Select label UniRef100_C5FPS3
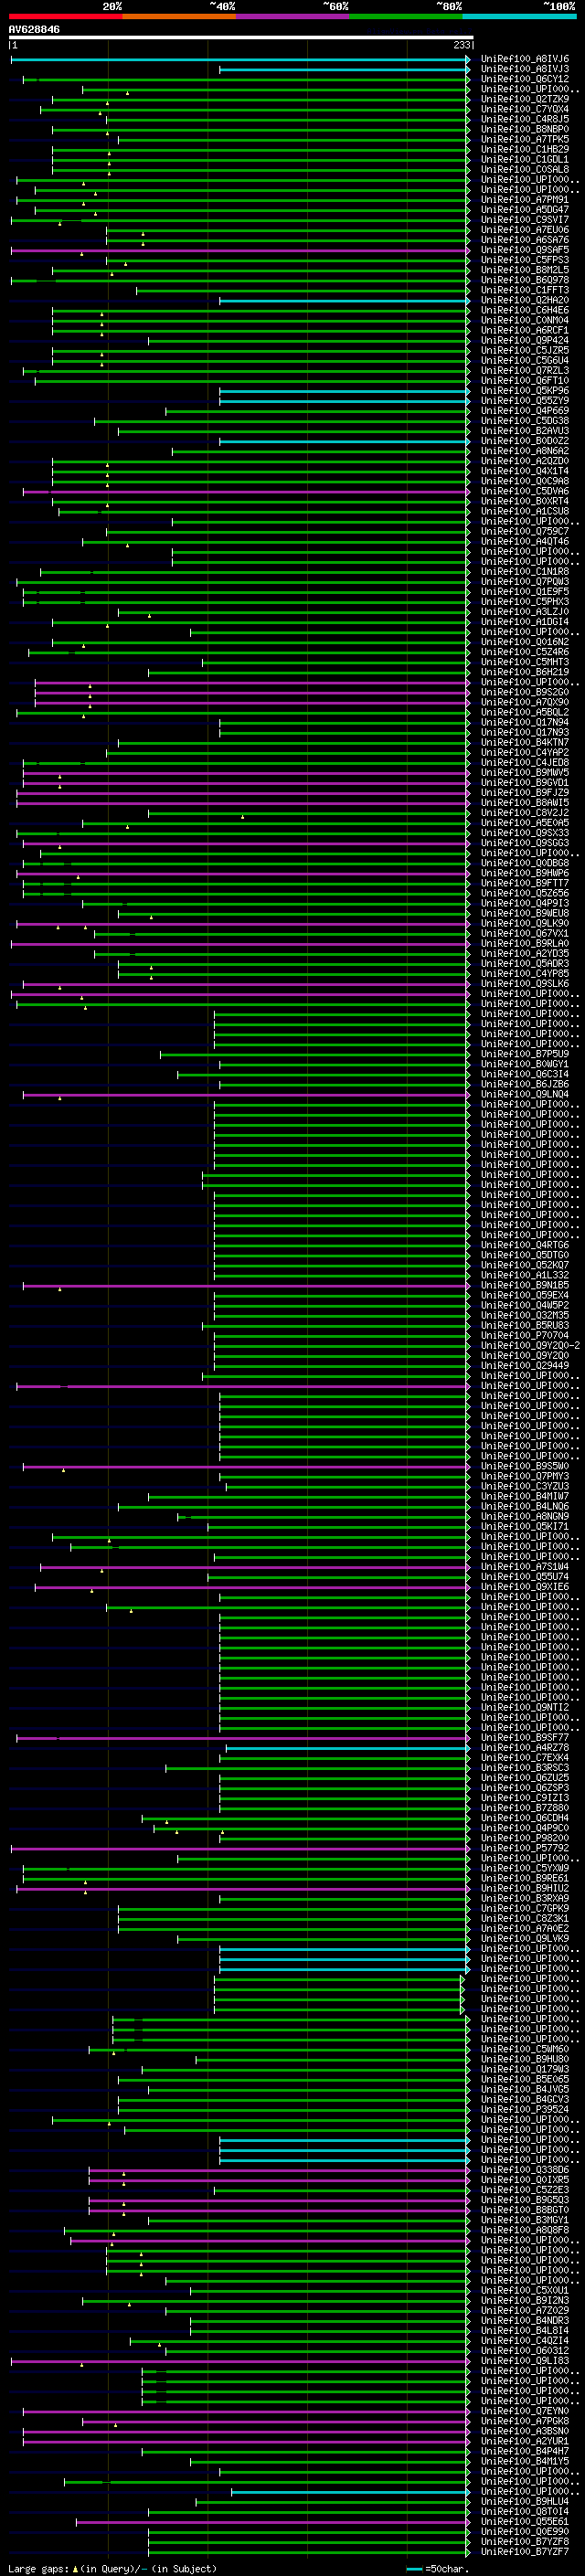Screen dimensions: 585x2576 click(524, 260)
